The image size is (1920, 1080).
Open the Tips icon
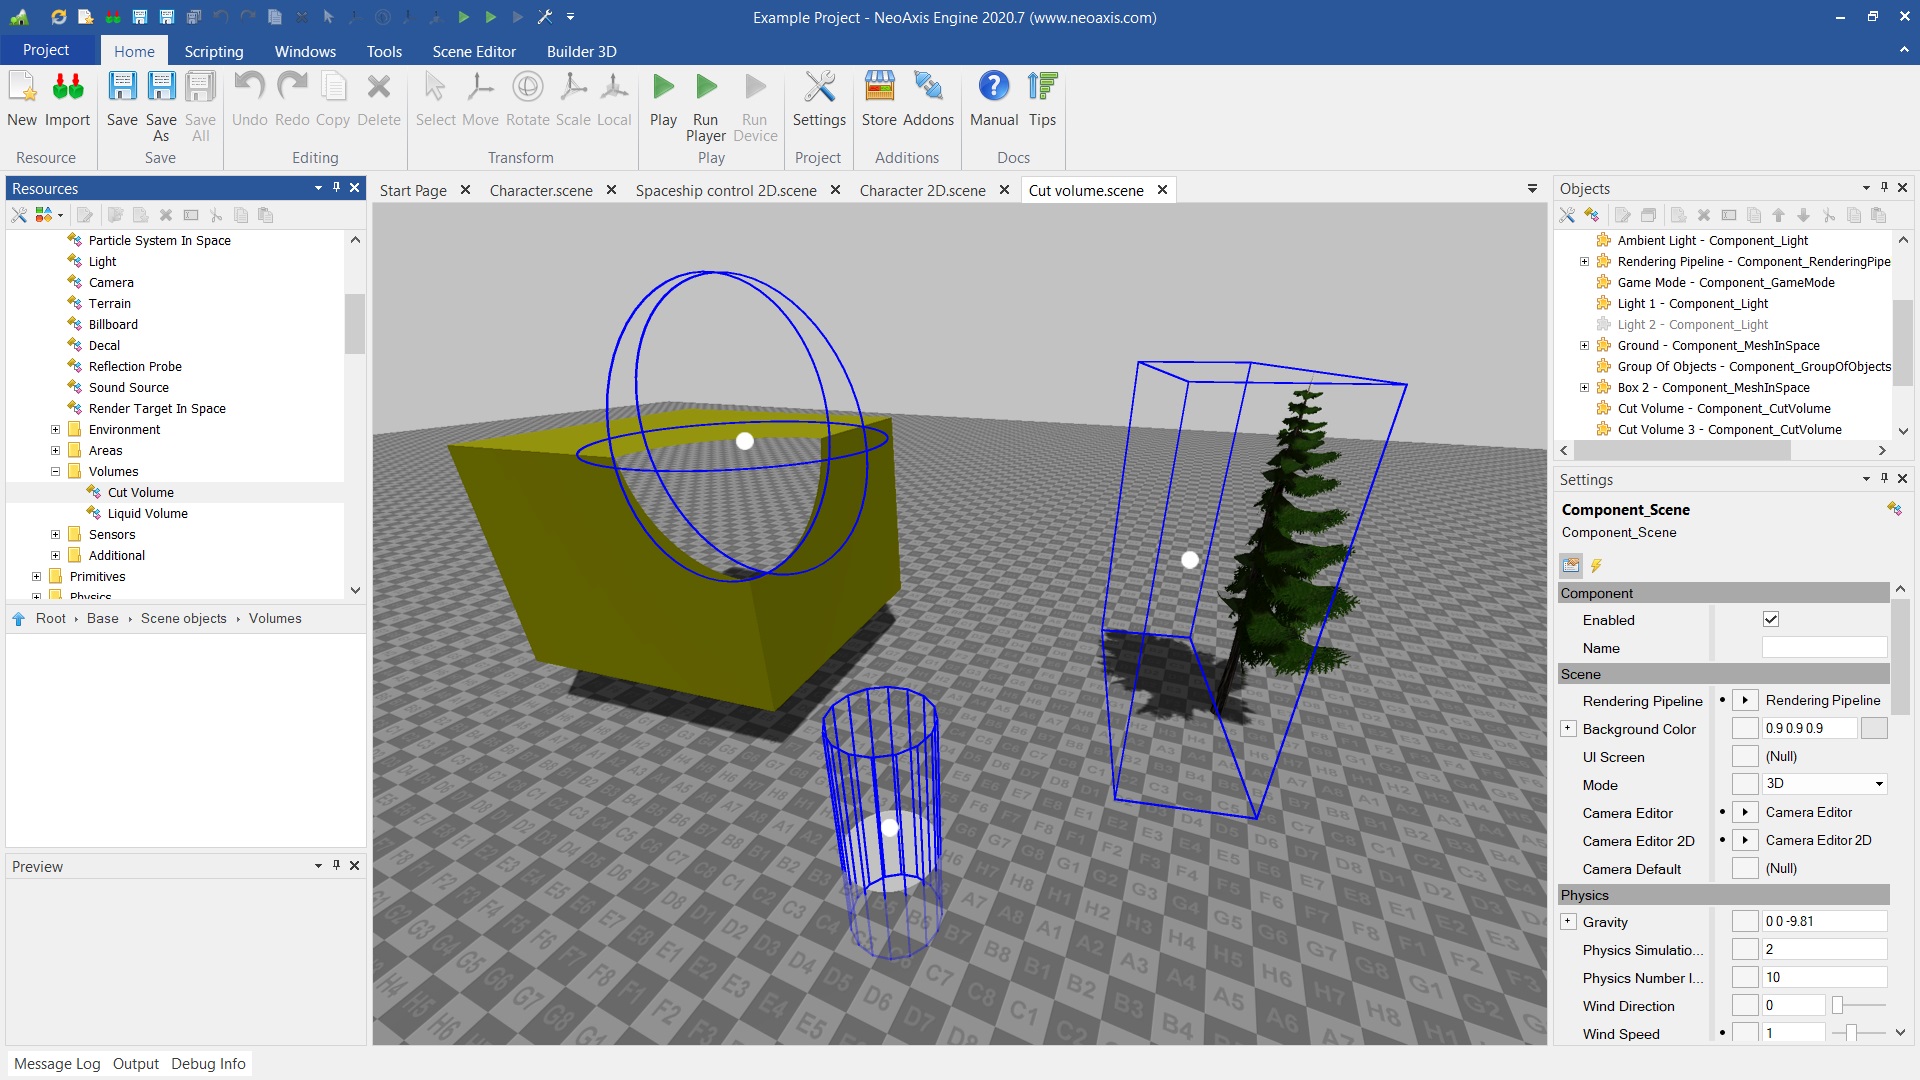tap(1042, 88)
